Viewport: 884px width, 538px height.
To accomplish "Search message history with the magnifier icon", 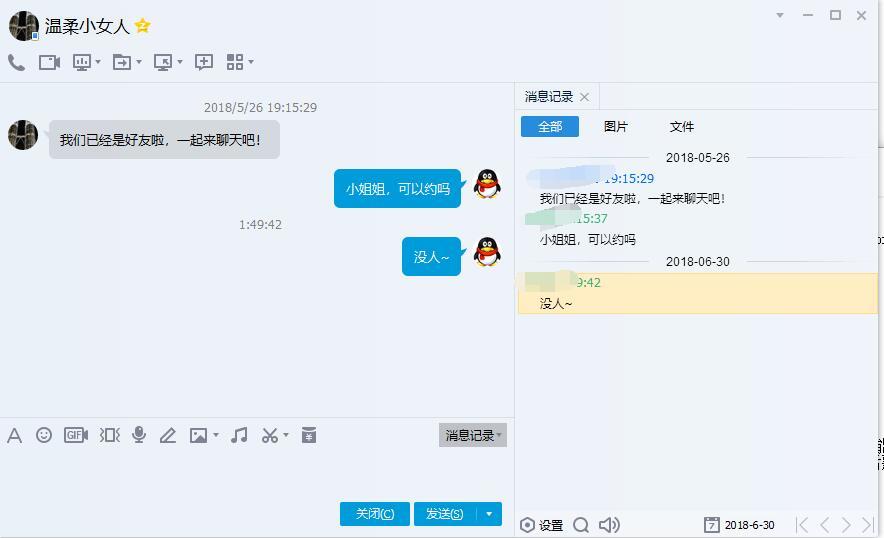I will point(581,525).
